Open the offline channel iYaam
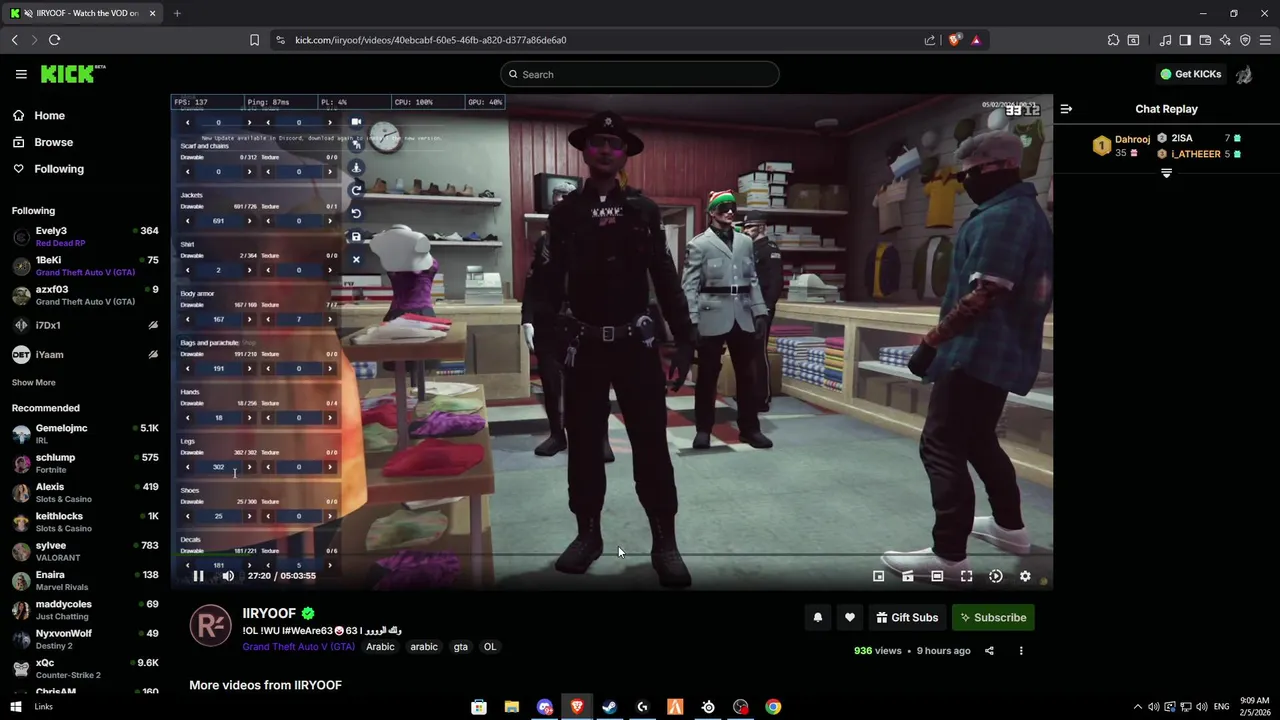1280x720 pixels. pos(85,355)
